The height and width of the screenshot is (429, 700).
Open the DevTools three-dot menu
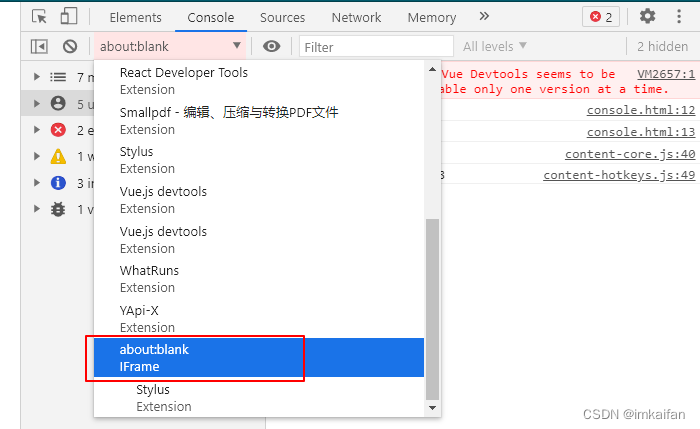coord(679,17)
